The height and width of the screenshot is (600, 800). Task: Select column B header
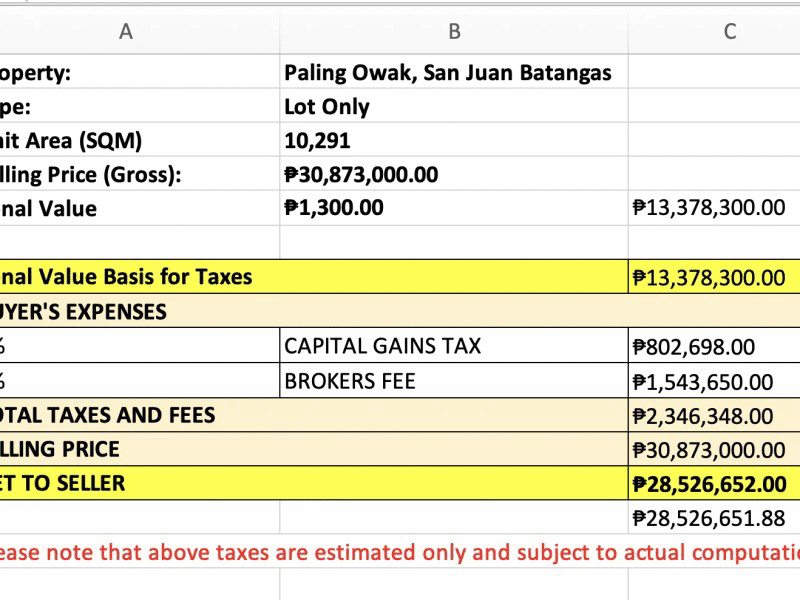coord(454,31)
